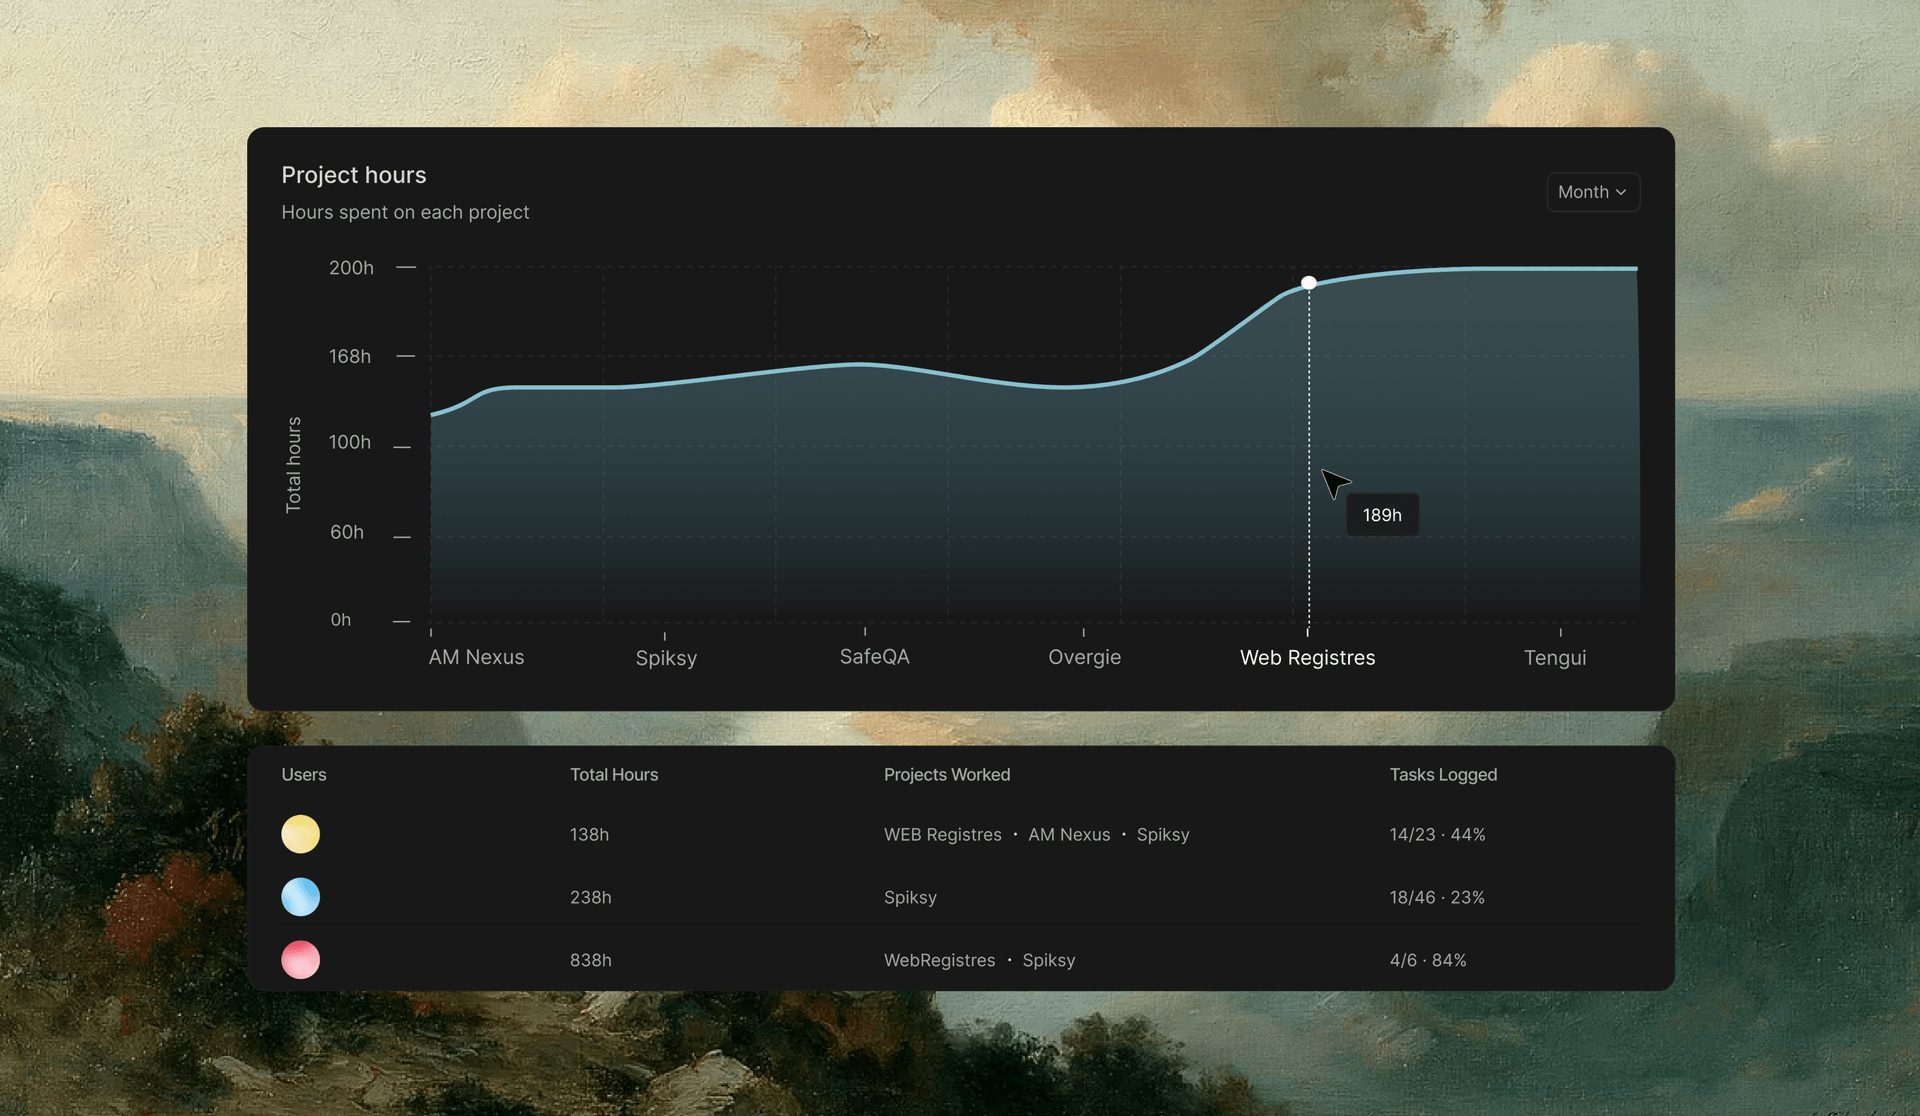This screenshot has width=1920, height=1116.
Task: Open the Month period dropdown
Action: tap(1593, 192)
